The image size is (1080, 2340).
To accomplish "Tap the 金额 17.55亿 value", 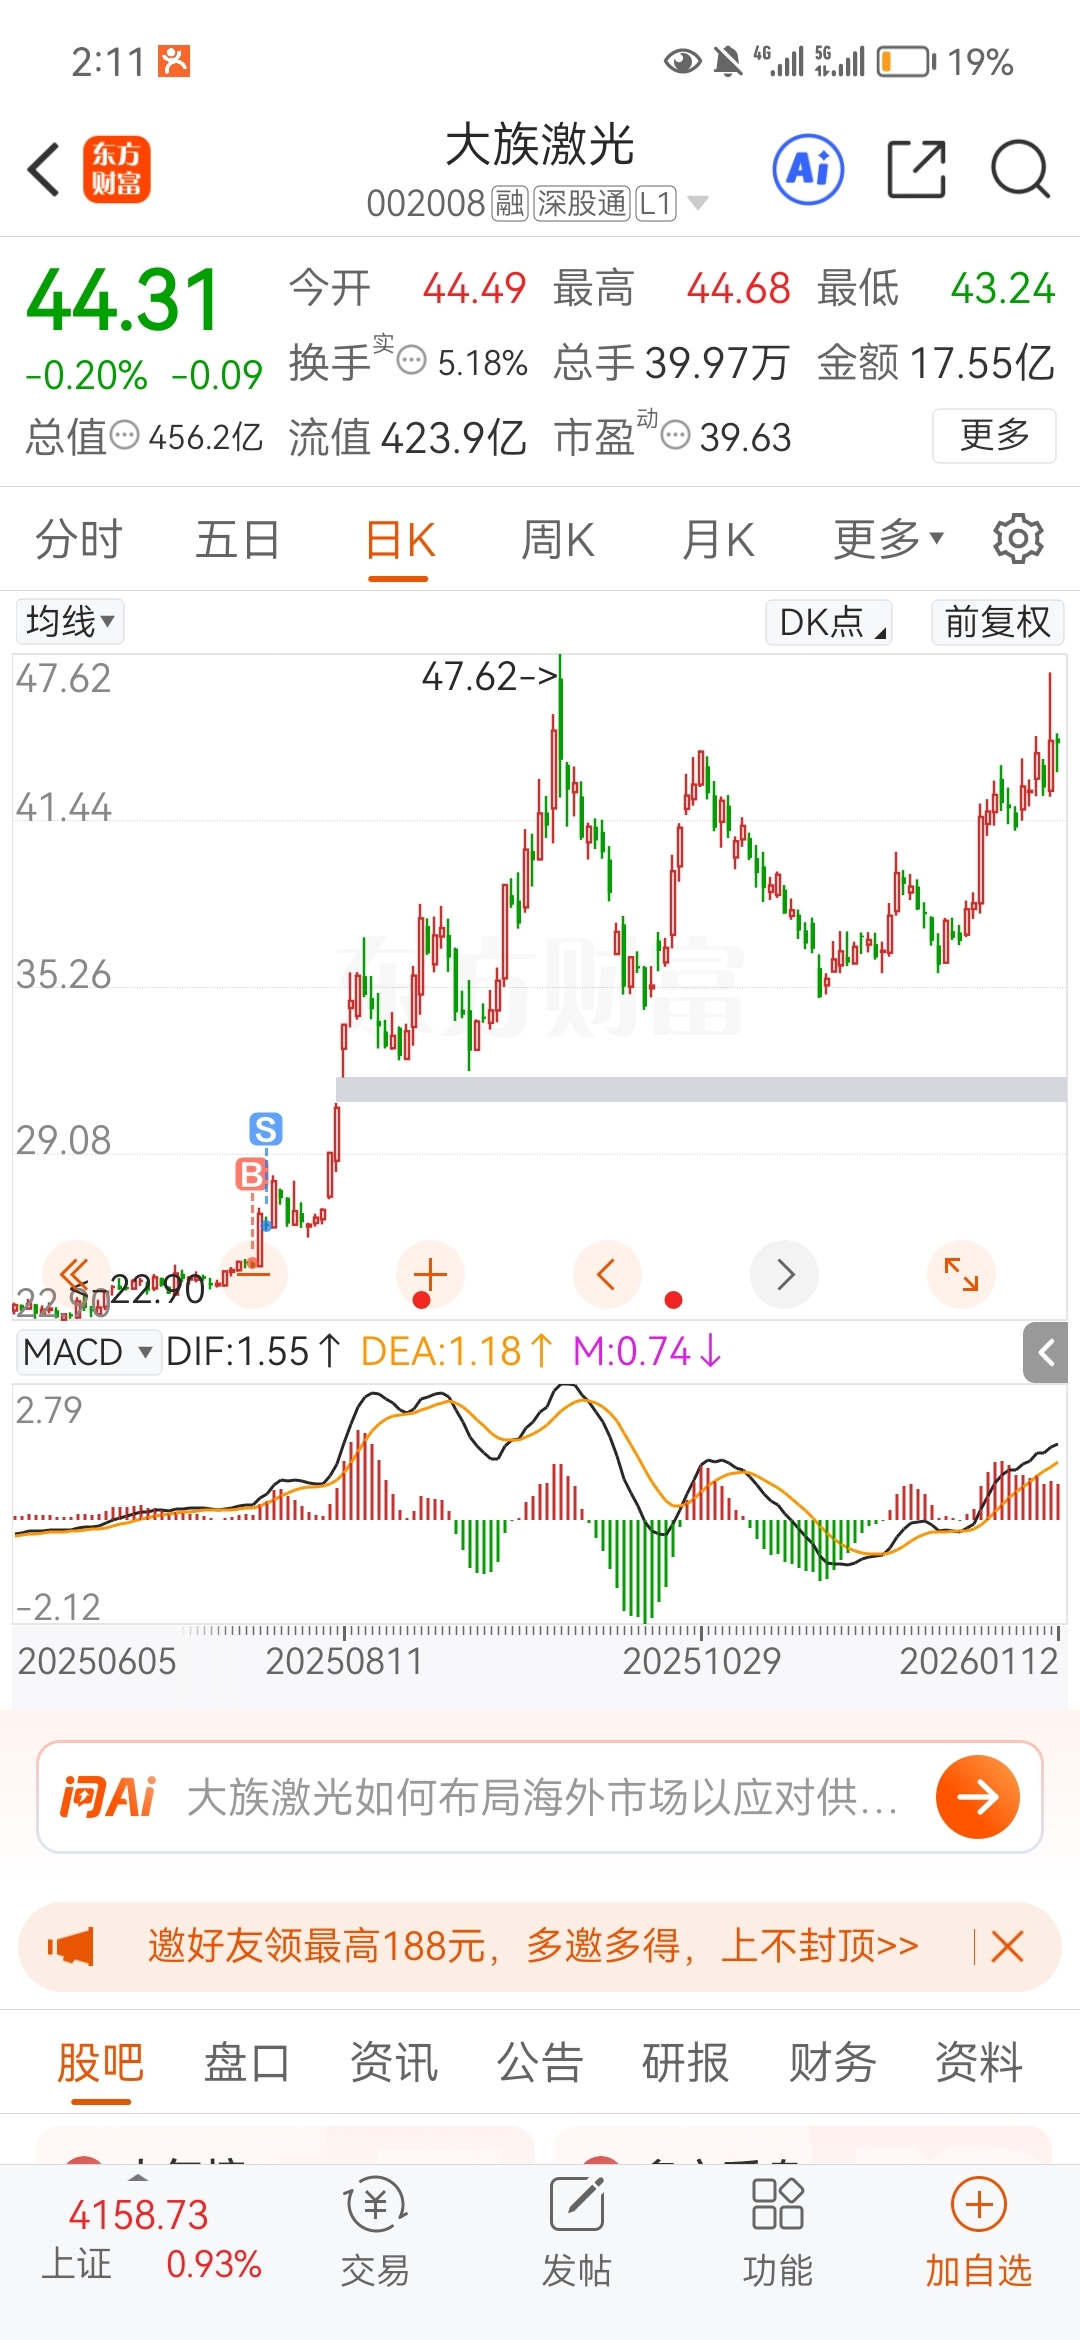I will pyautogui.click(x=936, y=362).
